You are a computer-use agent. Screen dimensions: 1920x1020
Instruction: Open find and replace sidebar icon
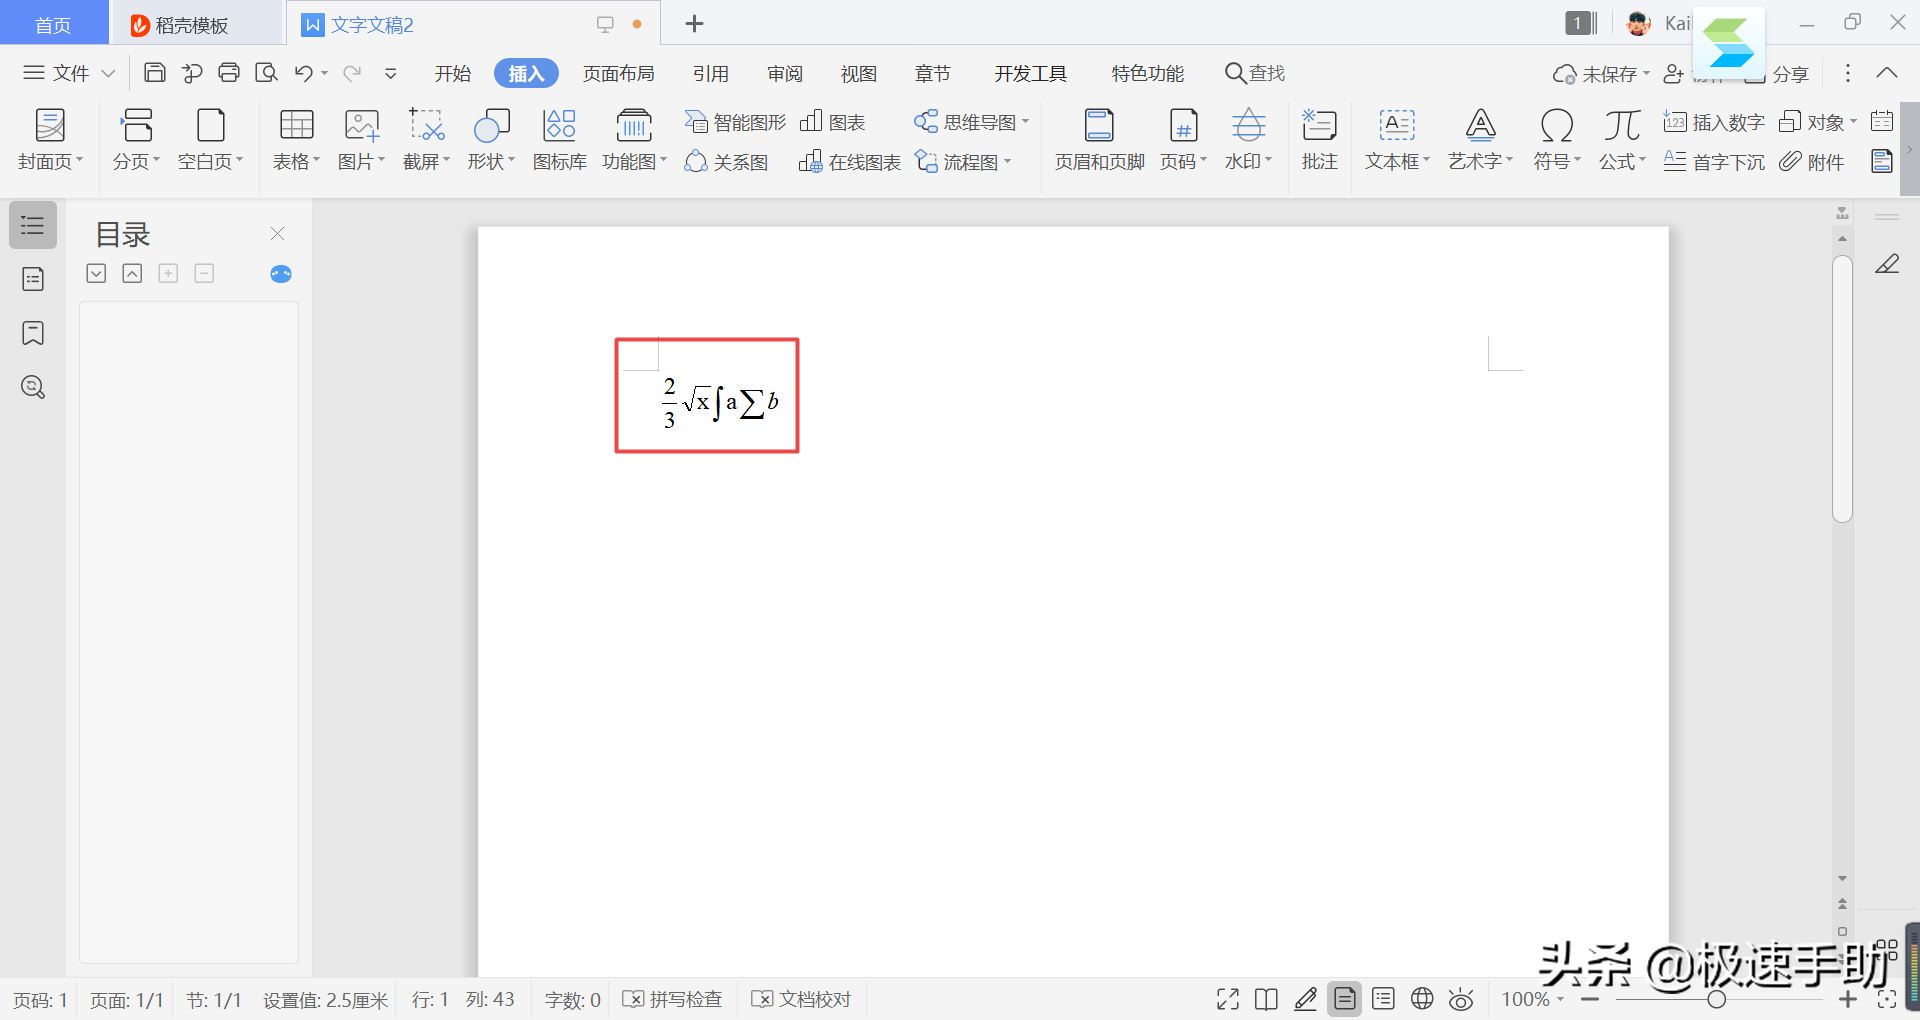point(33,387)
